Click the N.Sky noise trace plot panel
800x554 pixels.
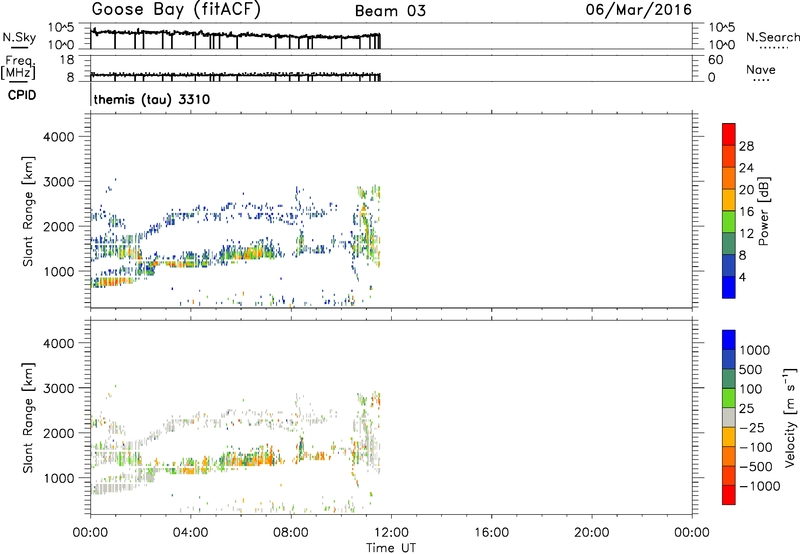[x=391, y=36]
